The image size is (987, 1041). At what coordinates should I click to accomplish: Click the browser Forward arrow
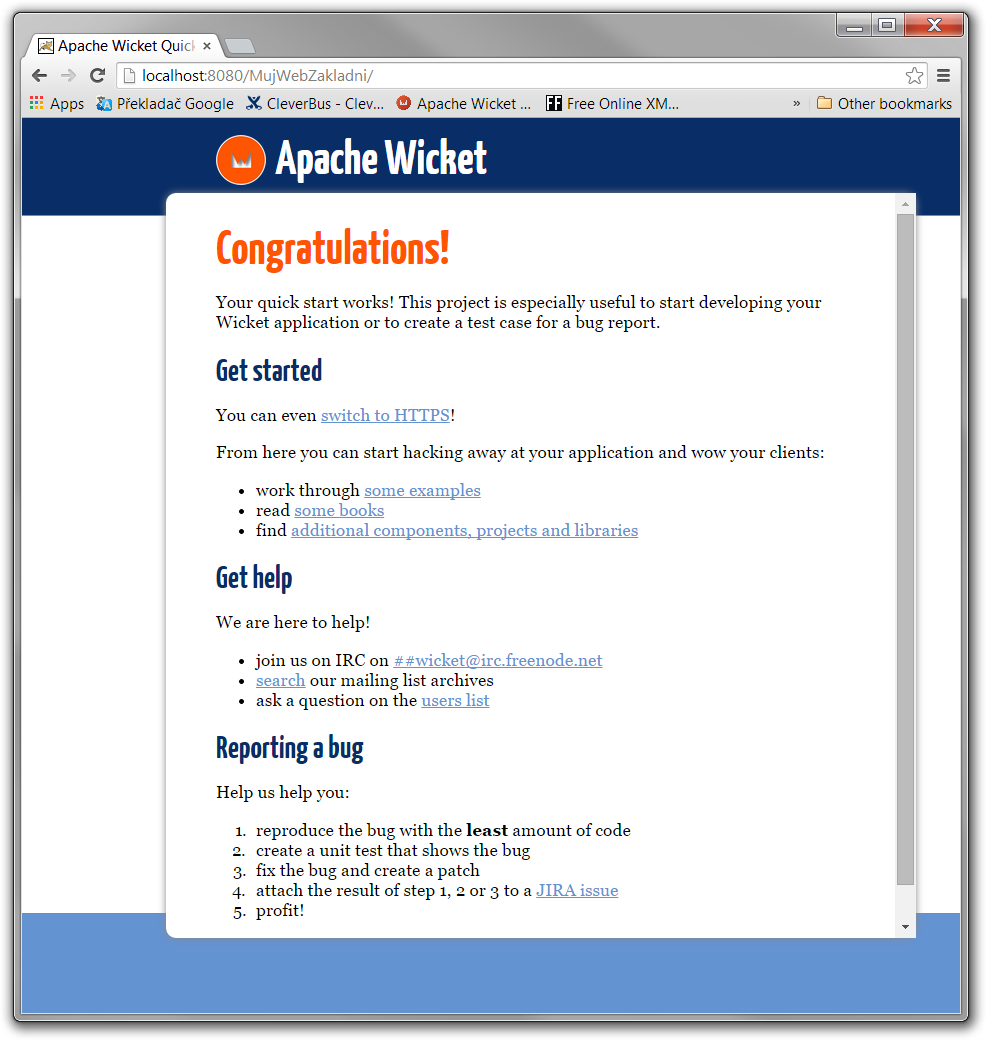68,76
